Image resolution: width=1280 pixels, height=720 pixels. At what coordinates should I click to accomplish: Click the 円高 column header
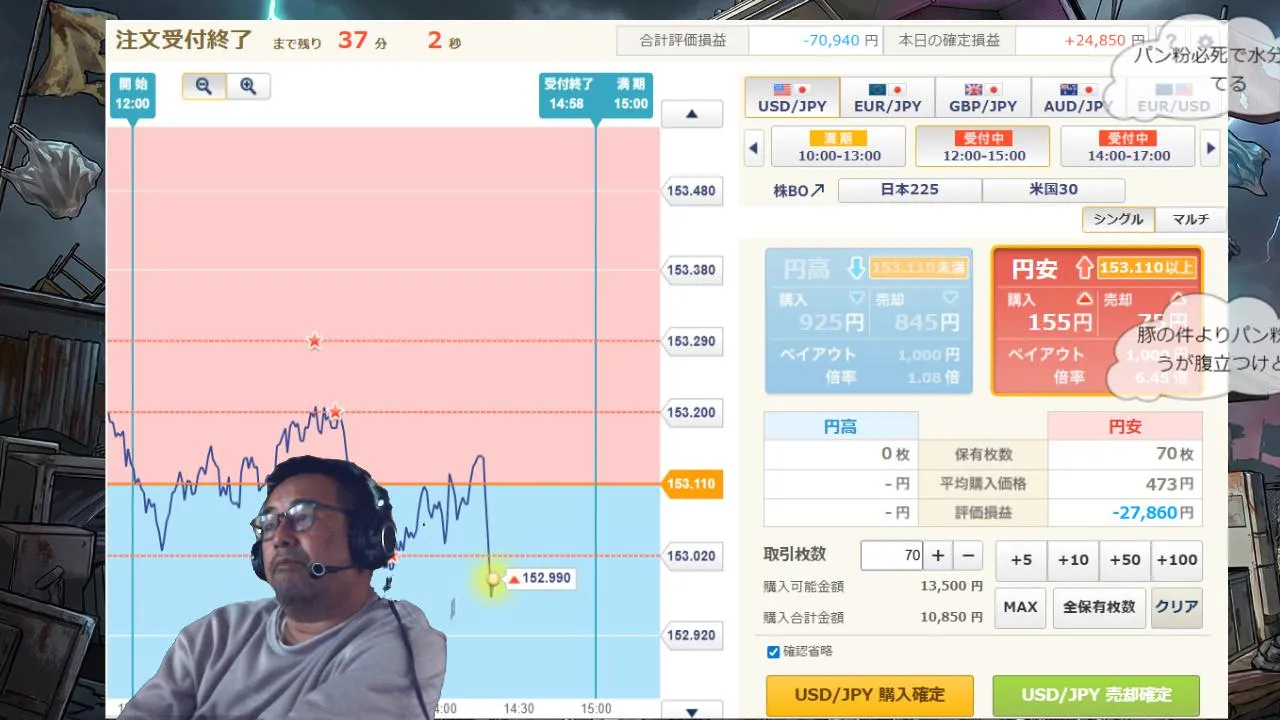coord(841,426)
